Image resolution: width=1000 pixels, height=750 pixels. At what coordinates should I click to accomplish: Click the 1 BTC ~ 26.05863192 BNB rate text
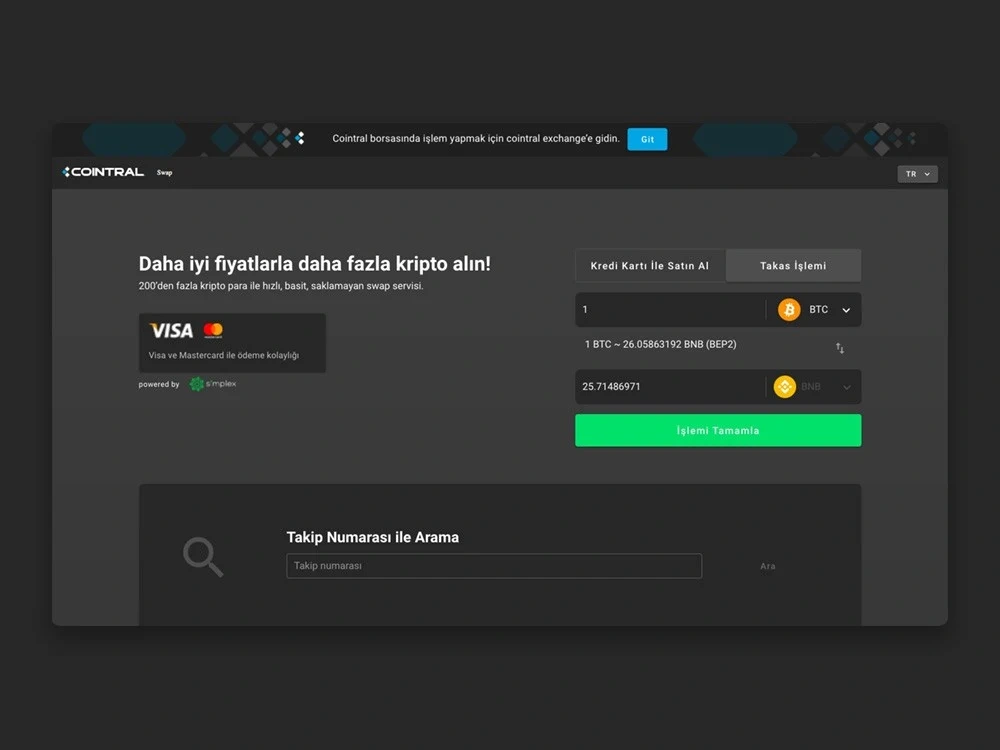point(661,344)
